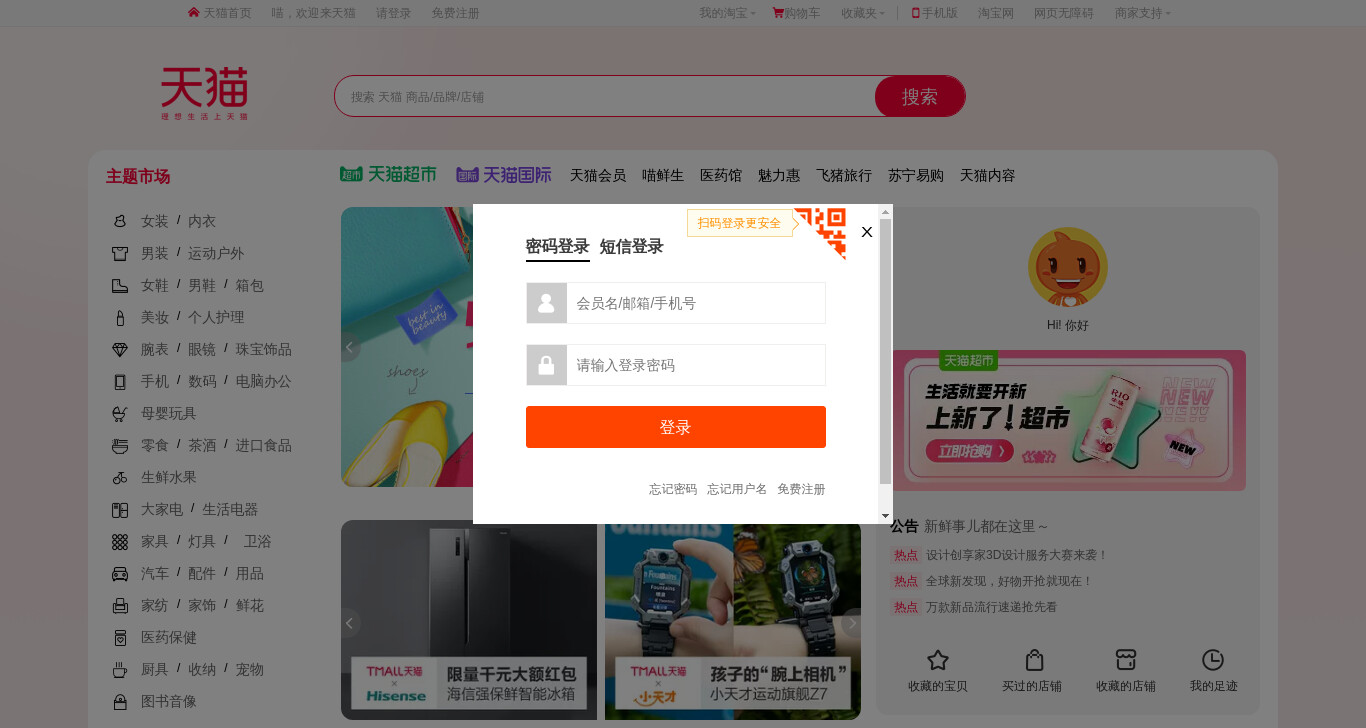Show previous banner with left arrow
Image resolution: width=1366 pixels, height=728 pixels.
click(349, 347)
